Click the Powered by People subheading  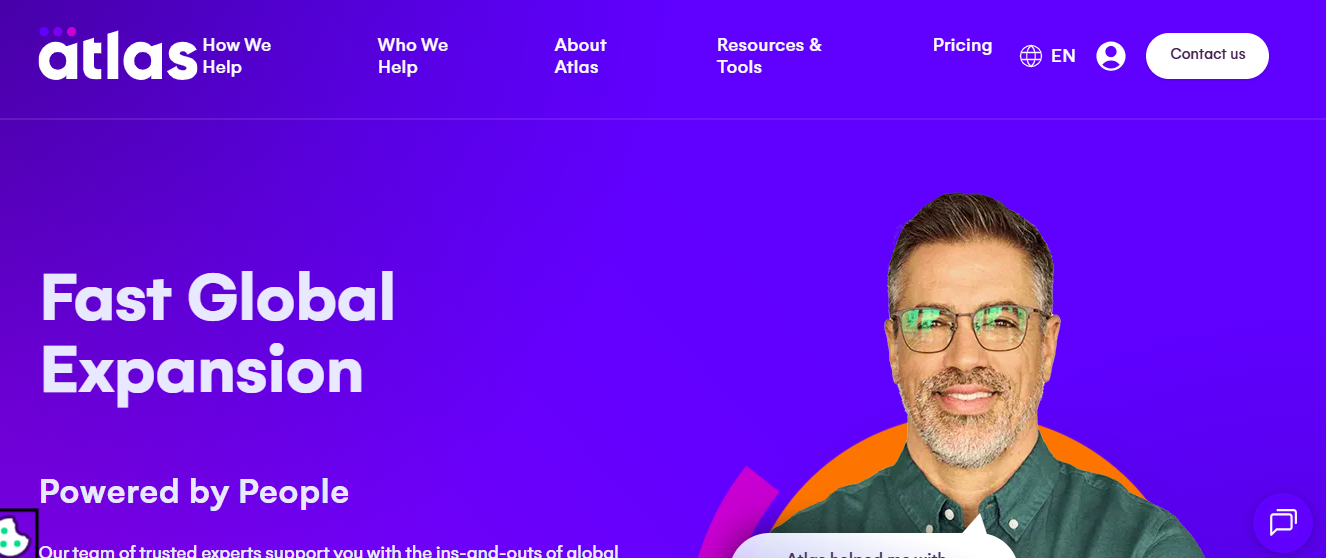[194, 491]
